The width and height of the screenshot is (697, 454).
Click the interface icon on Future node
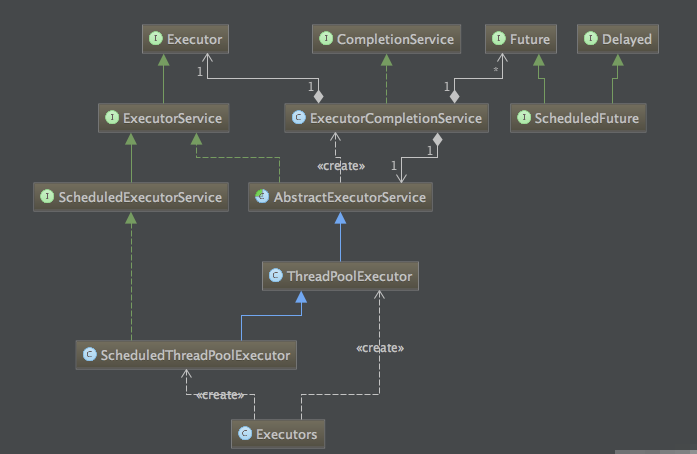(x=499, y=39)
